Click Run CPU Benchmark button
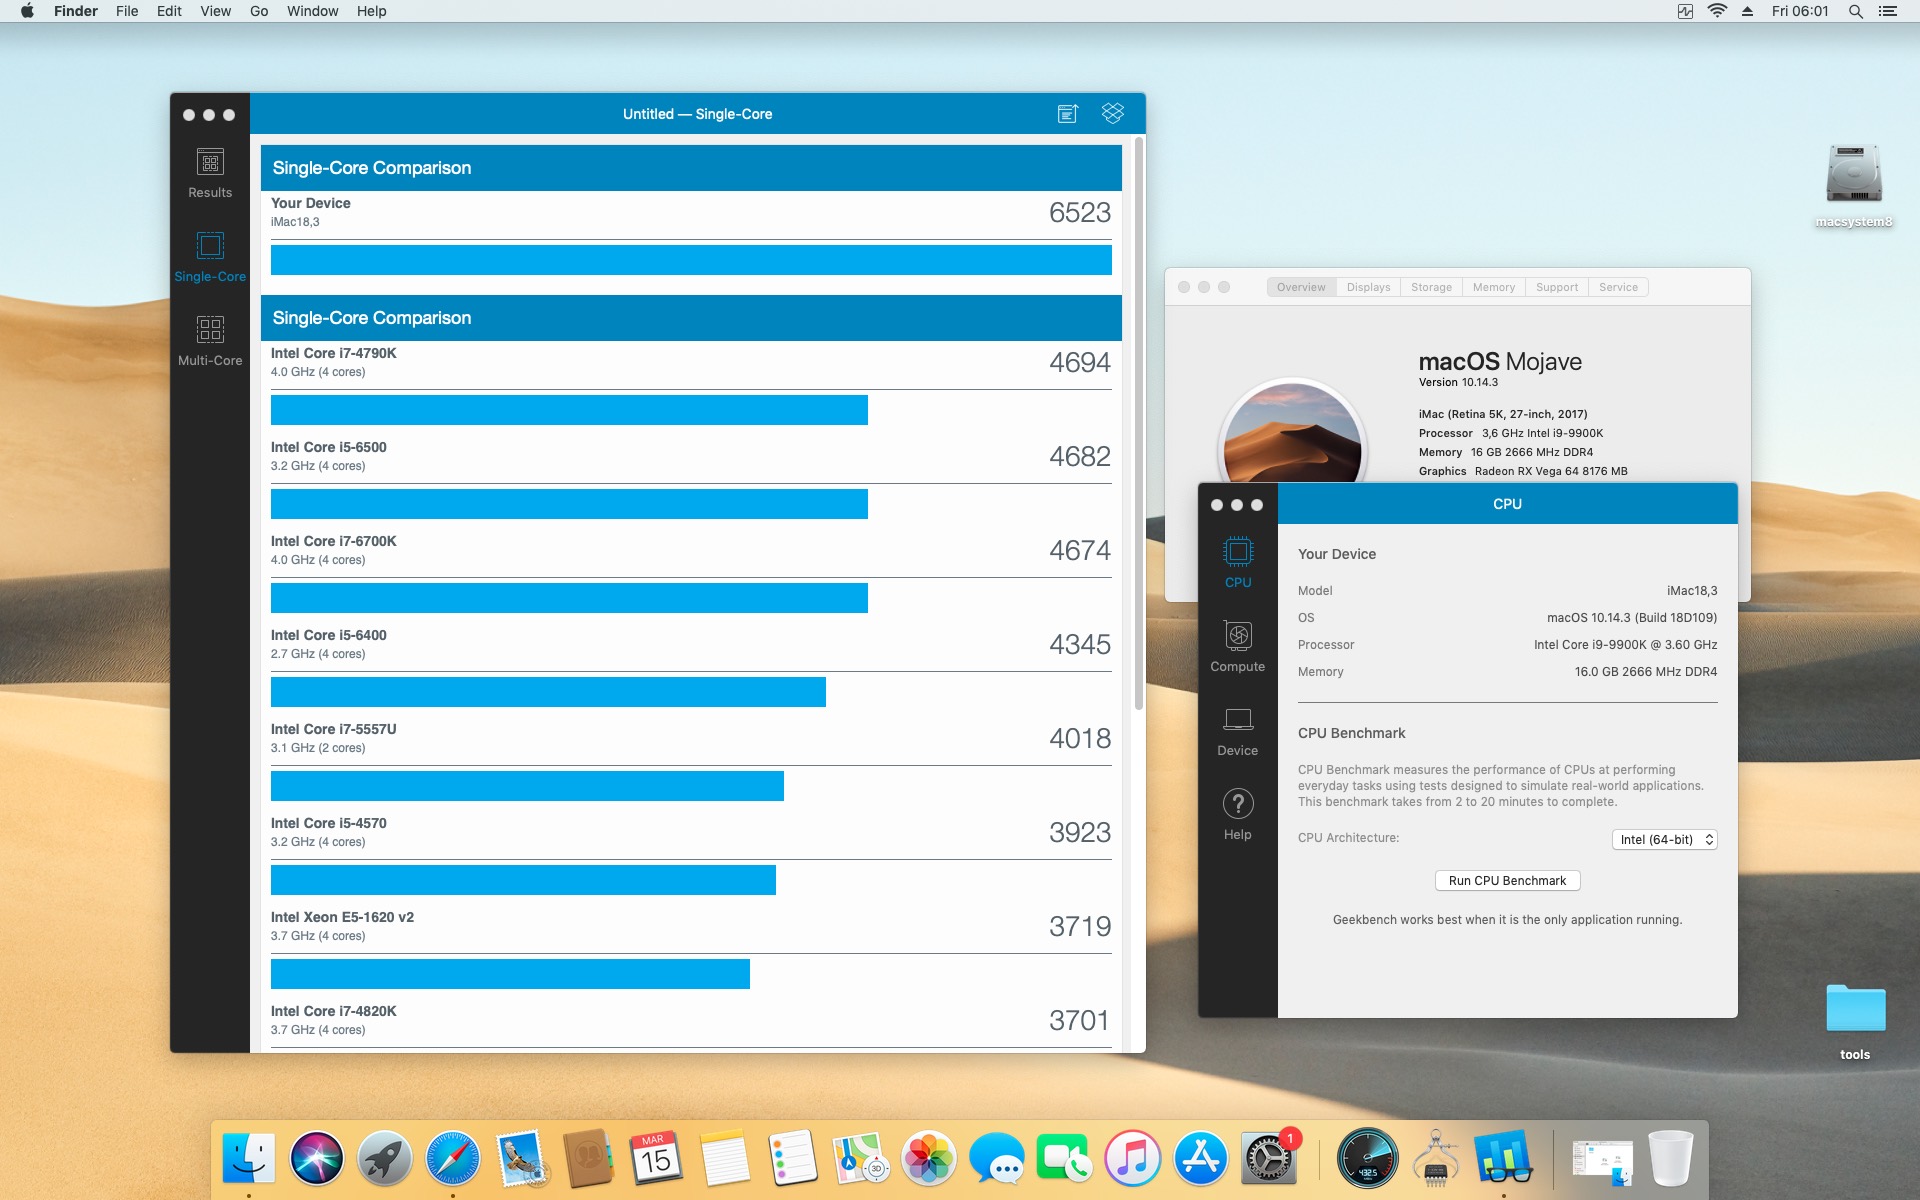Image resolution: width=1920 pixels, height=1200 pixels. (1507, 881)
